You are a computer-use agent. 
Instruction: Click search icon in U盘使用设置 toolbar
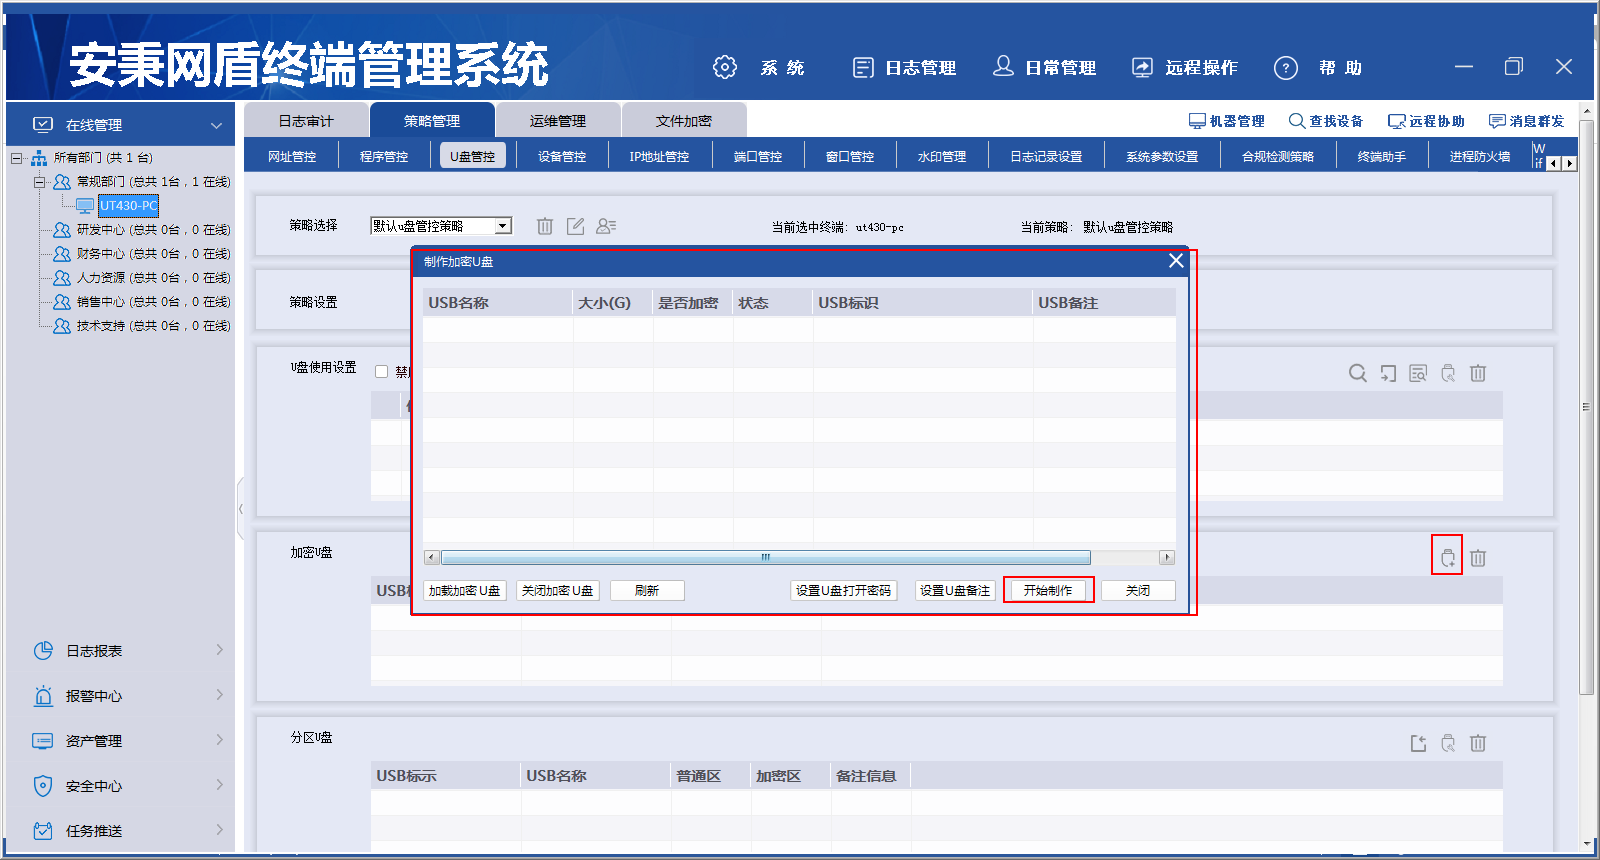pyautogui.click(x=1357, y=373)
